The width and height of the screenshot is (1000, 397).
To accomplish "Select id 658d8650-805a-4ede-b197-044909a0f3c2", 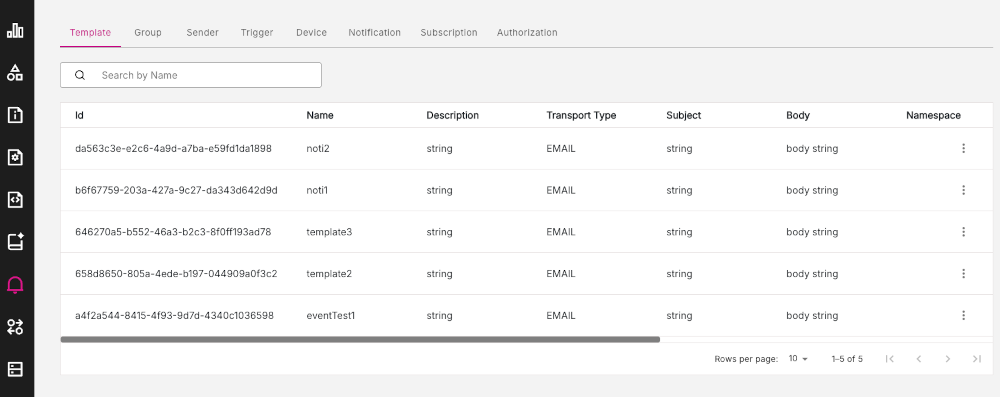I will tap(176, 274).
